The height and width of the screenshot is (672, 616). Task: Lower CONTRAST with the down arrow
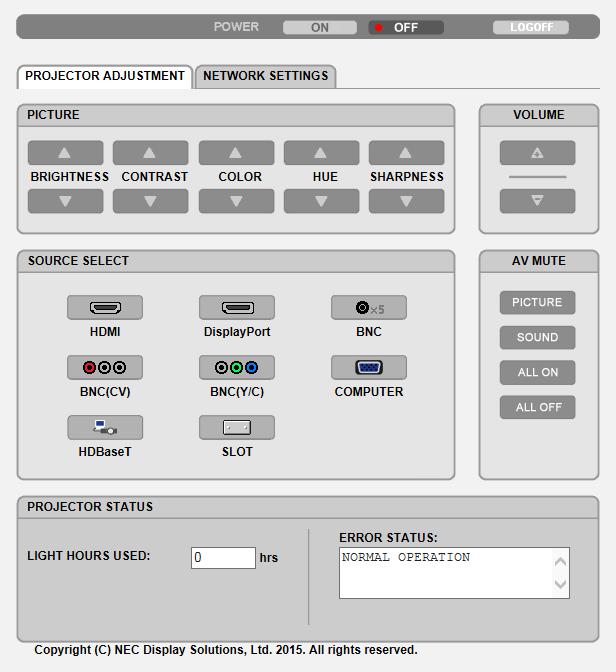(x=150, y=201)
